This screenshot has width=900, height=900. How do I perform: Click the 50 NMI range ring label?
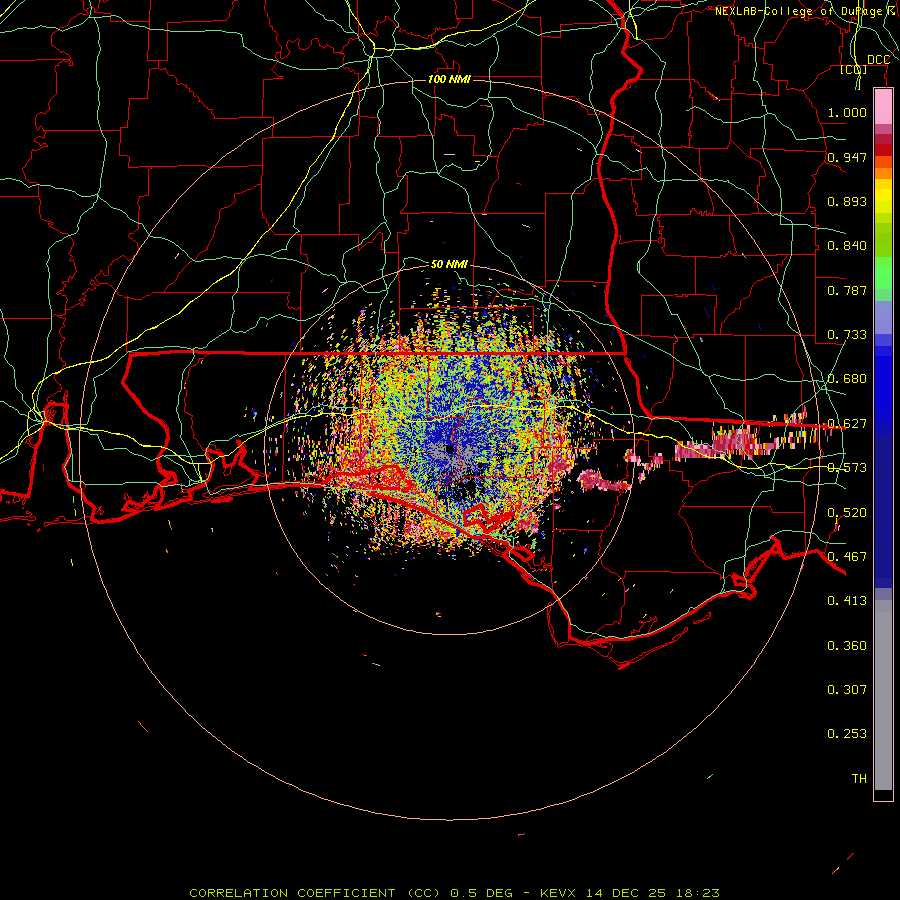[x=449, y=264]
